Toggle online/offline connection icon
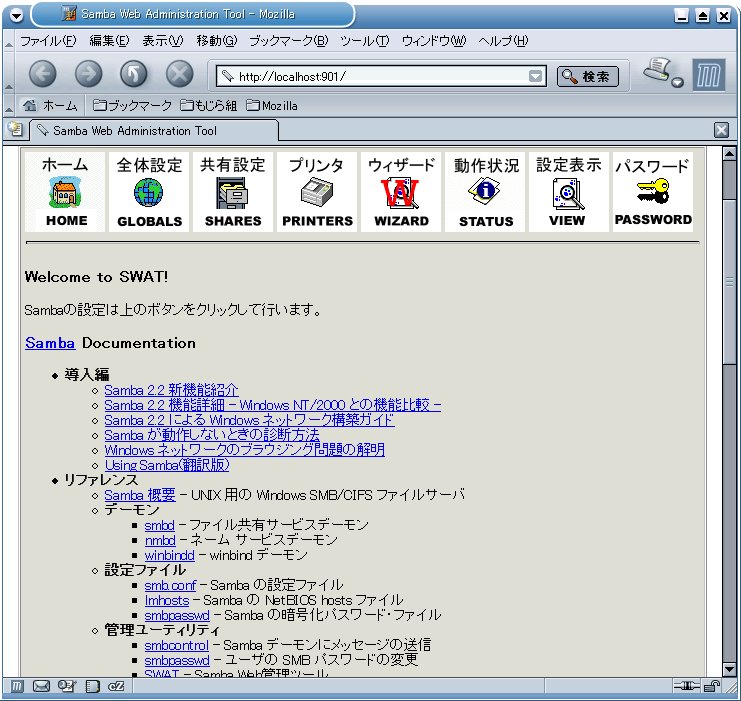Screen dimensions: 741x701 [686, 685]
